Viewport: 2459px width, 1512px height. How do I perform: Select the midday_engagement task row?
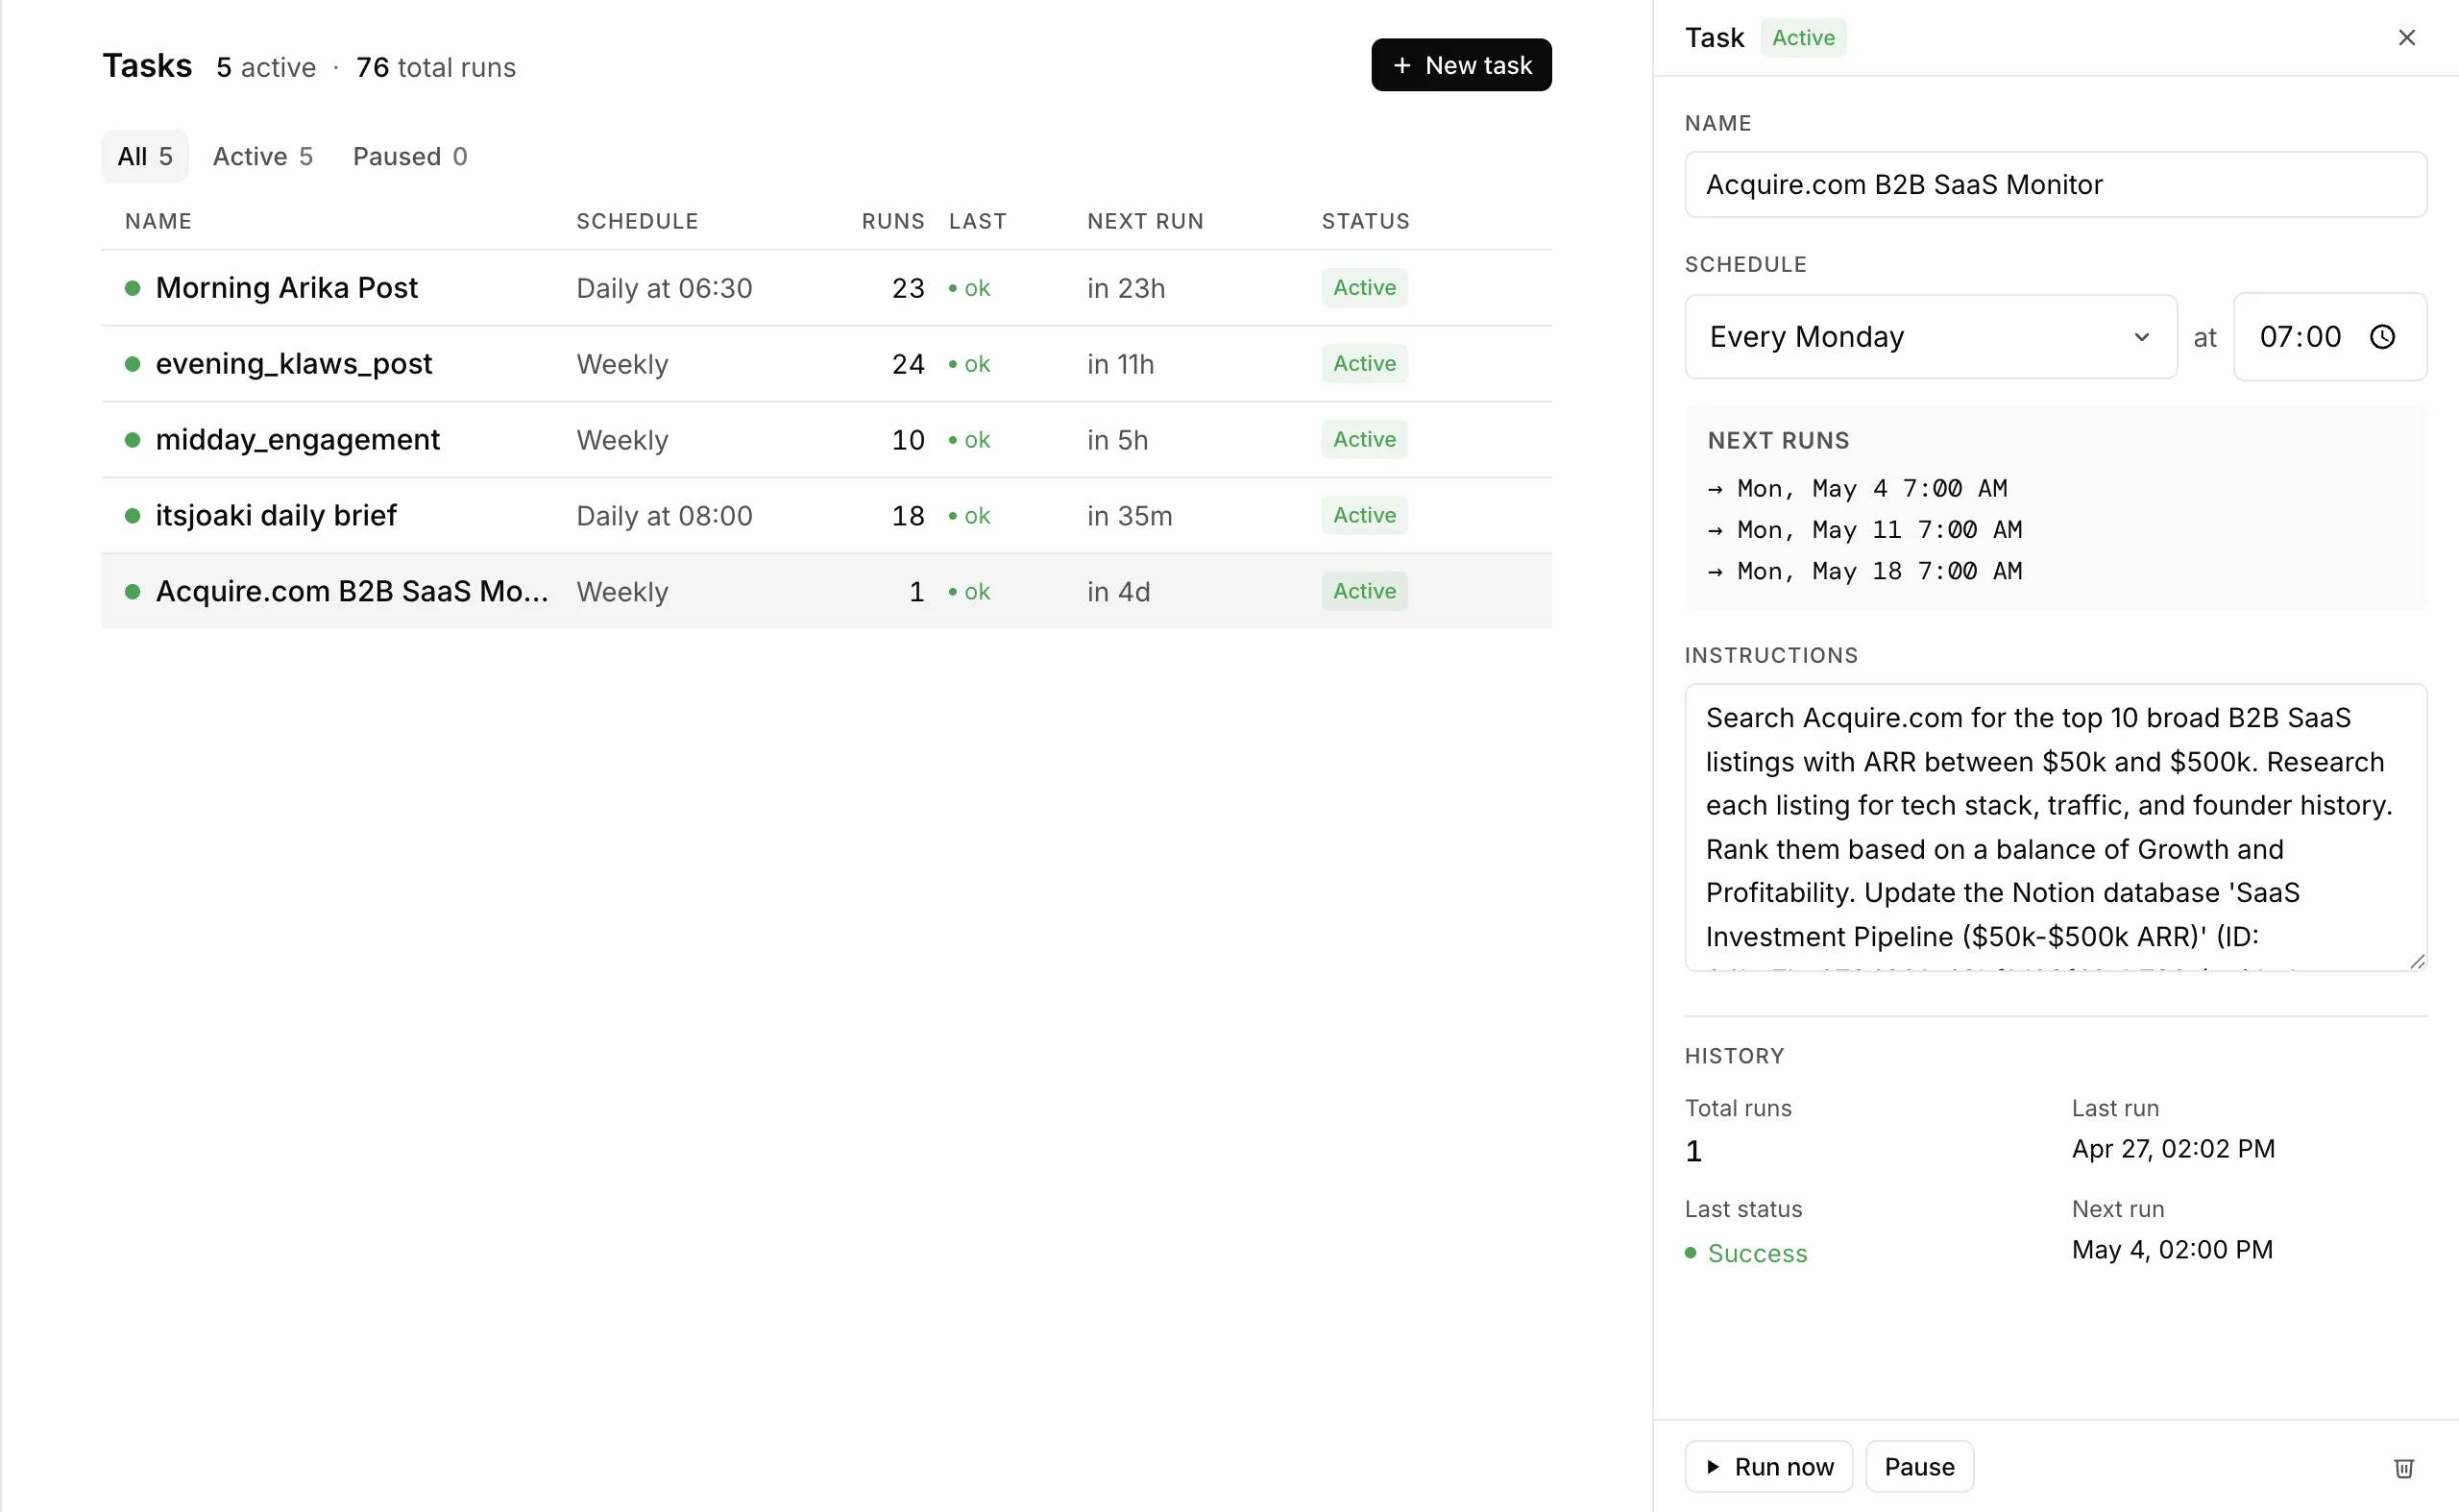[x=297, y=440]
